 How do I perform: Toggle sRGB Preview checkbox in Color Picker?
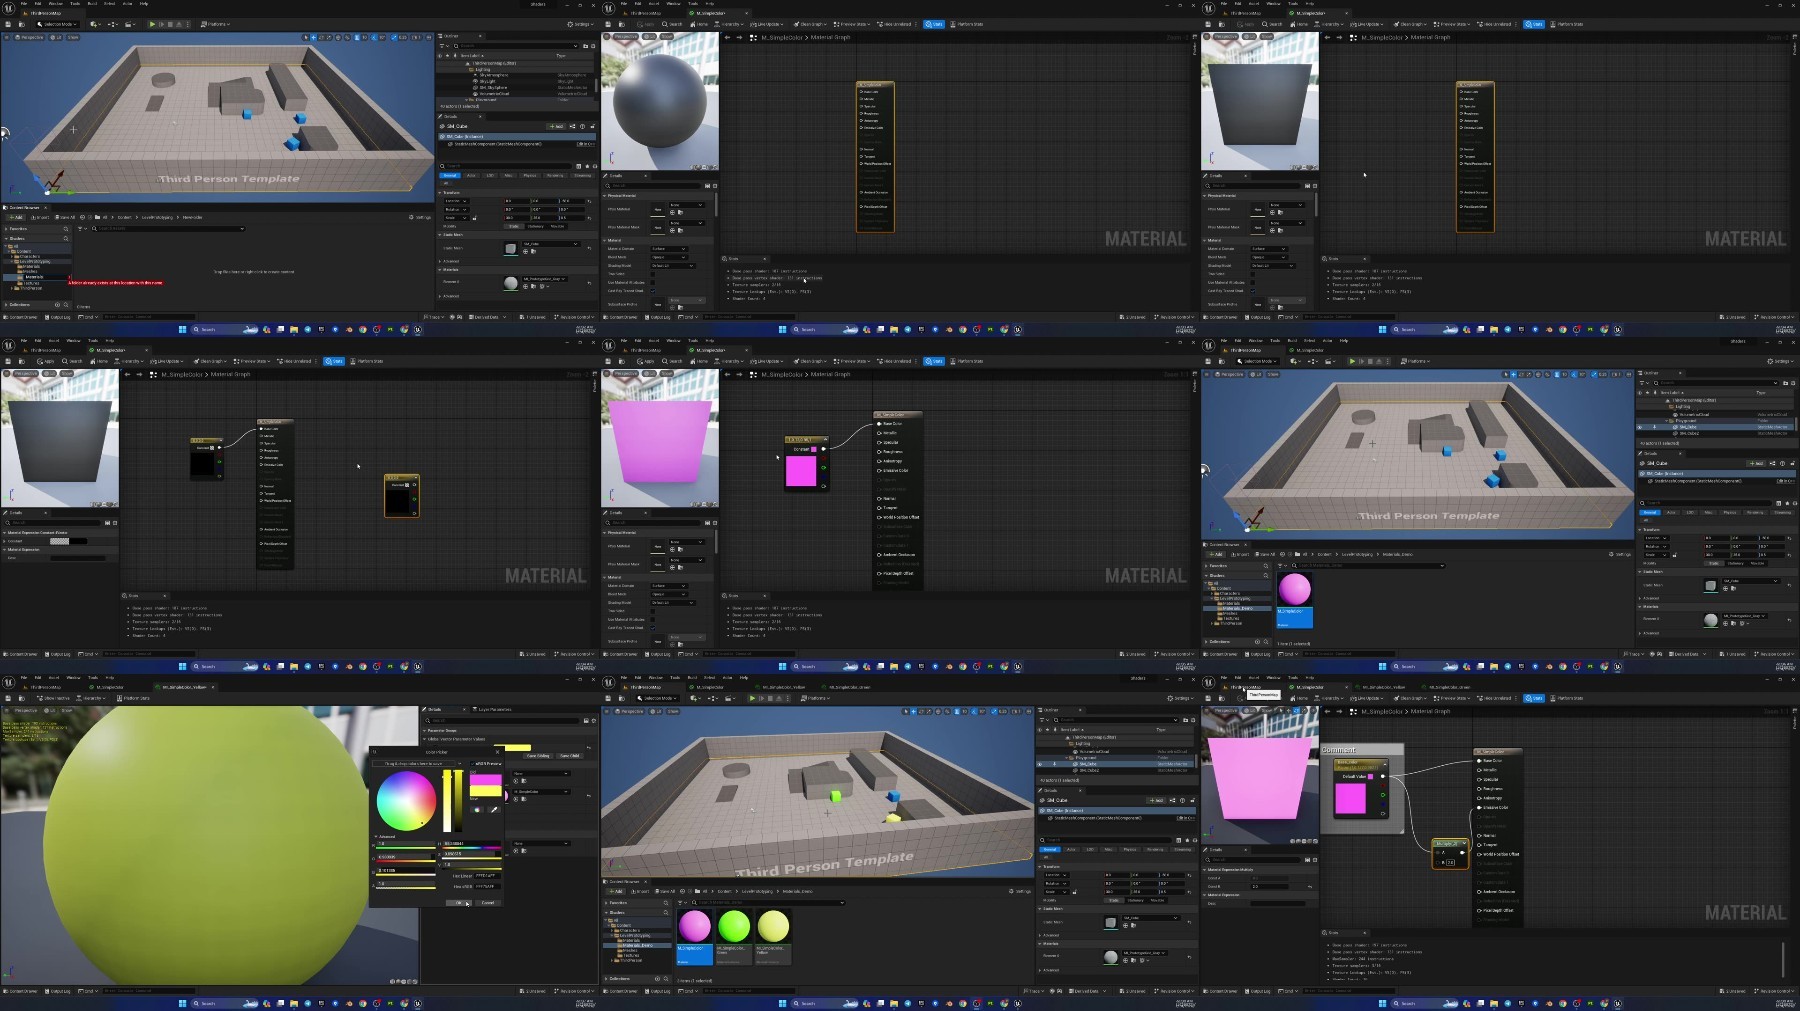coord(472,764)
